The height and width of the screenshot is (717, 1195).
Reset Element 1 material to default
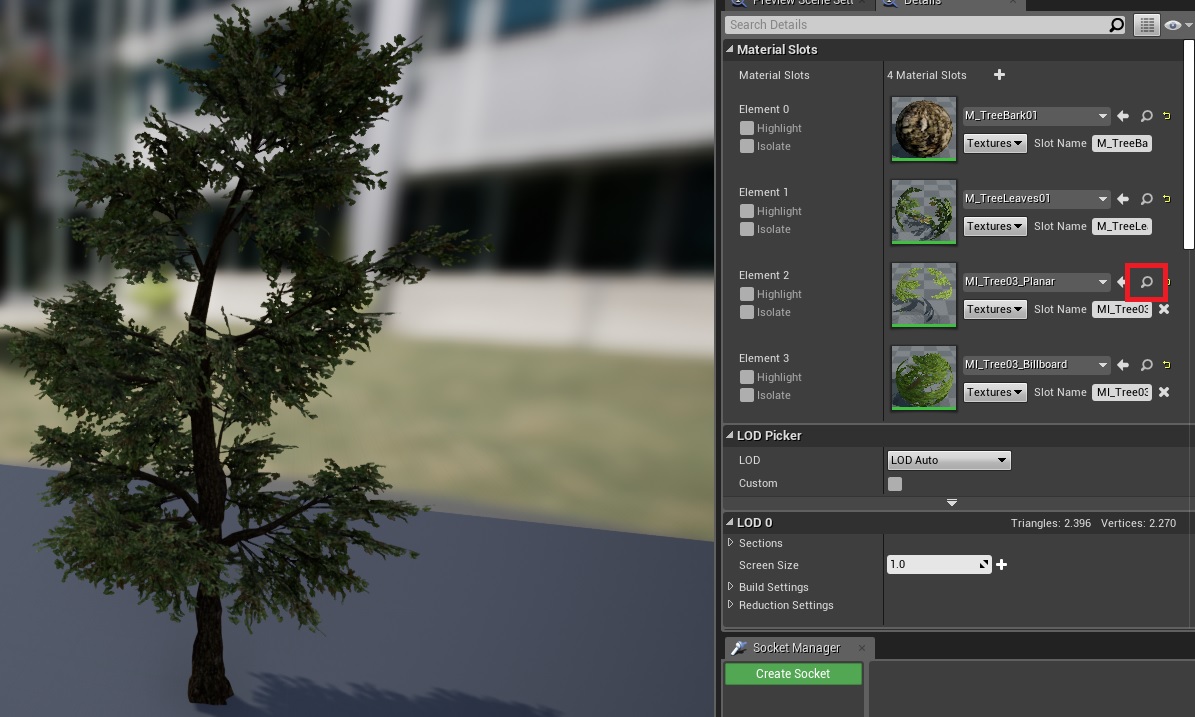coord(1166,199)
